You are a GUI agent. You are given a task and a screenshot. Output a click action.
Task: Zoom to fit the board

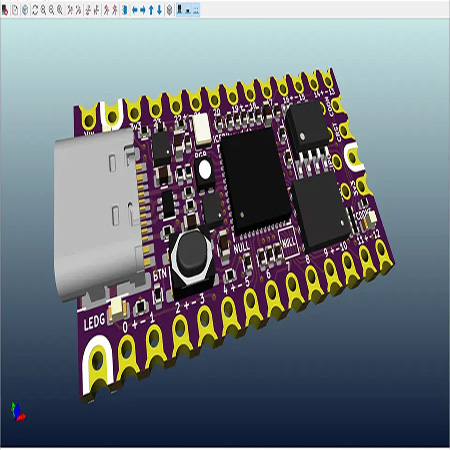pyautogui.click(x=60, y=10)
